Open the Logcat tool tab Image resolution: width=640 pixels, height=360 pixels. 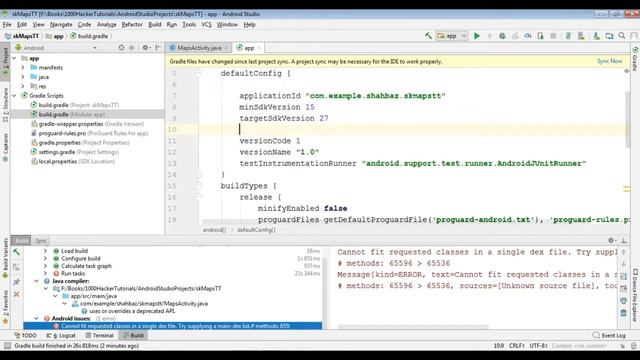click(x=61, y=336)
